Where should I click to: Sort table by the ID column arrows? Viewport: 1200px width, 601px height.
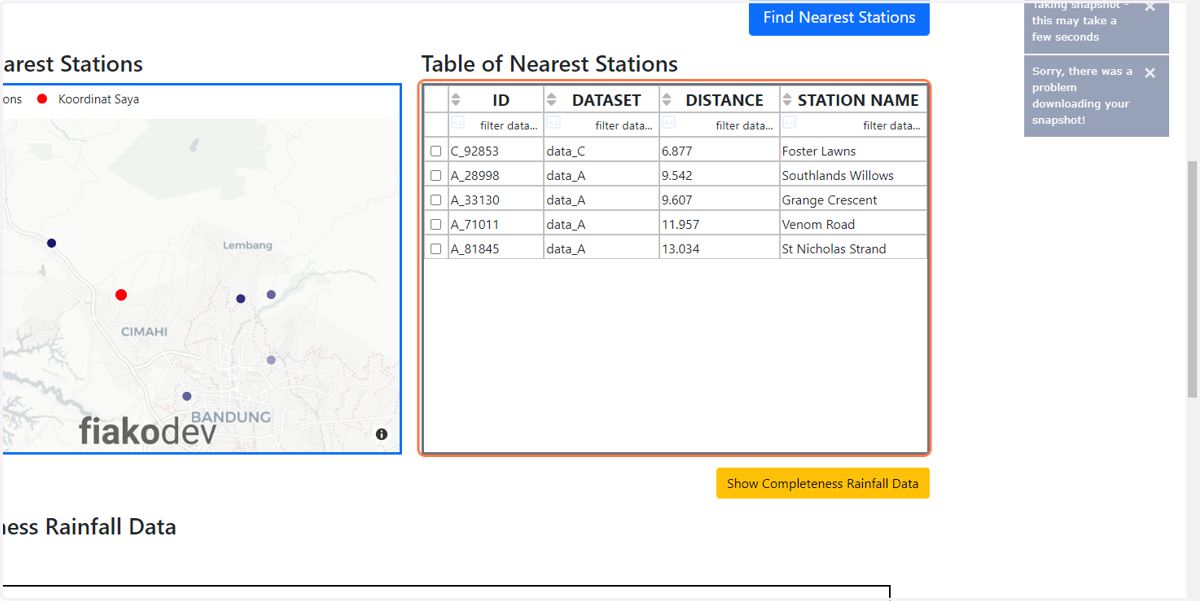[x=456, y=100]
